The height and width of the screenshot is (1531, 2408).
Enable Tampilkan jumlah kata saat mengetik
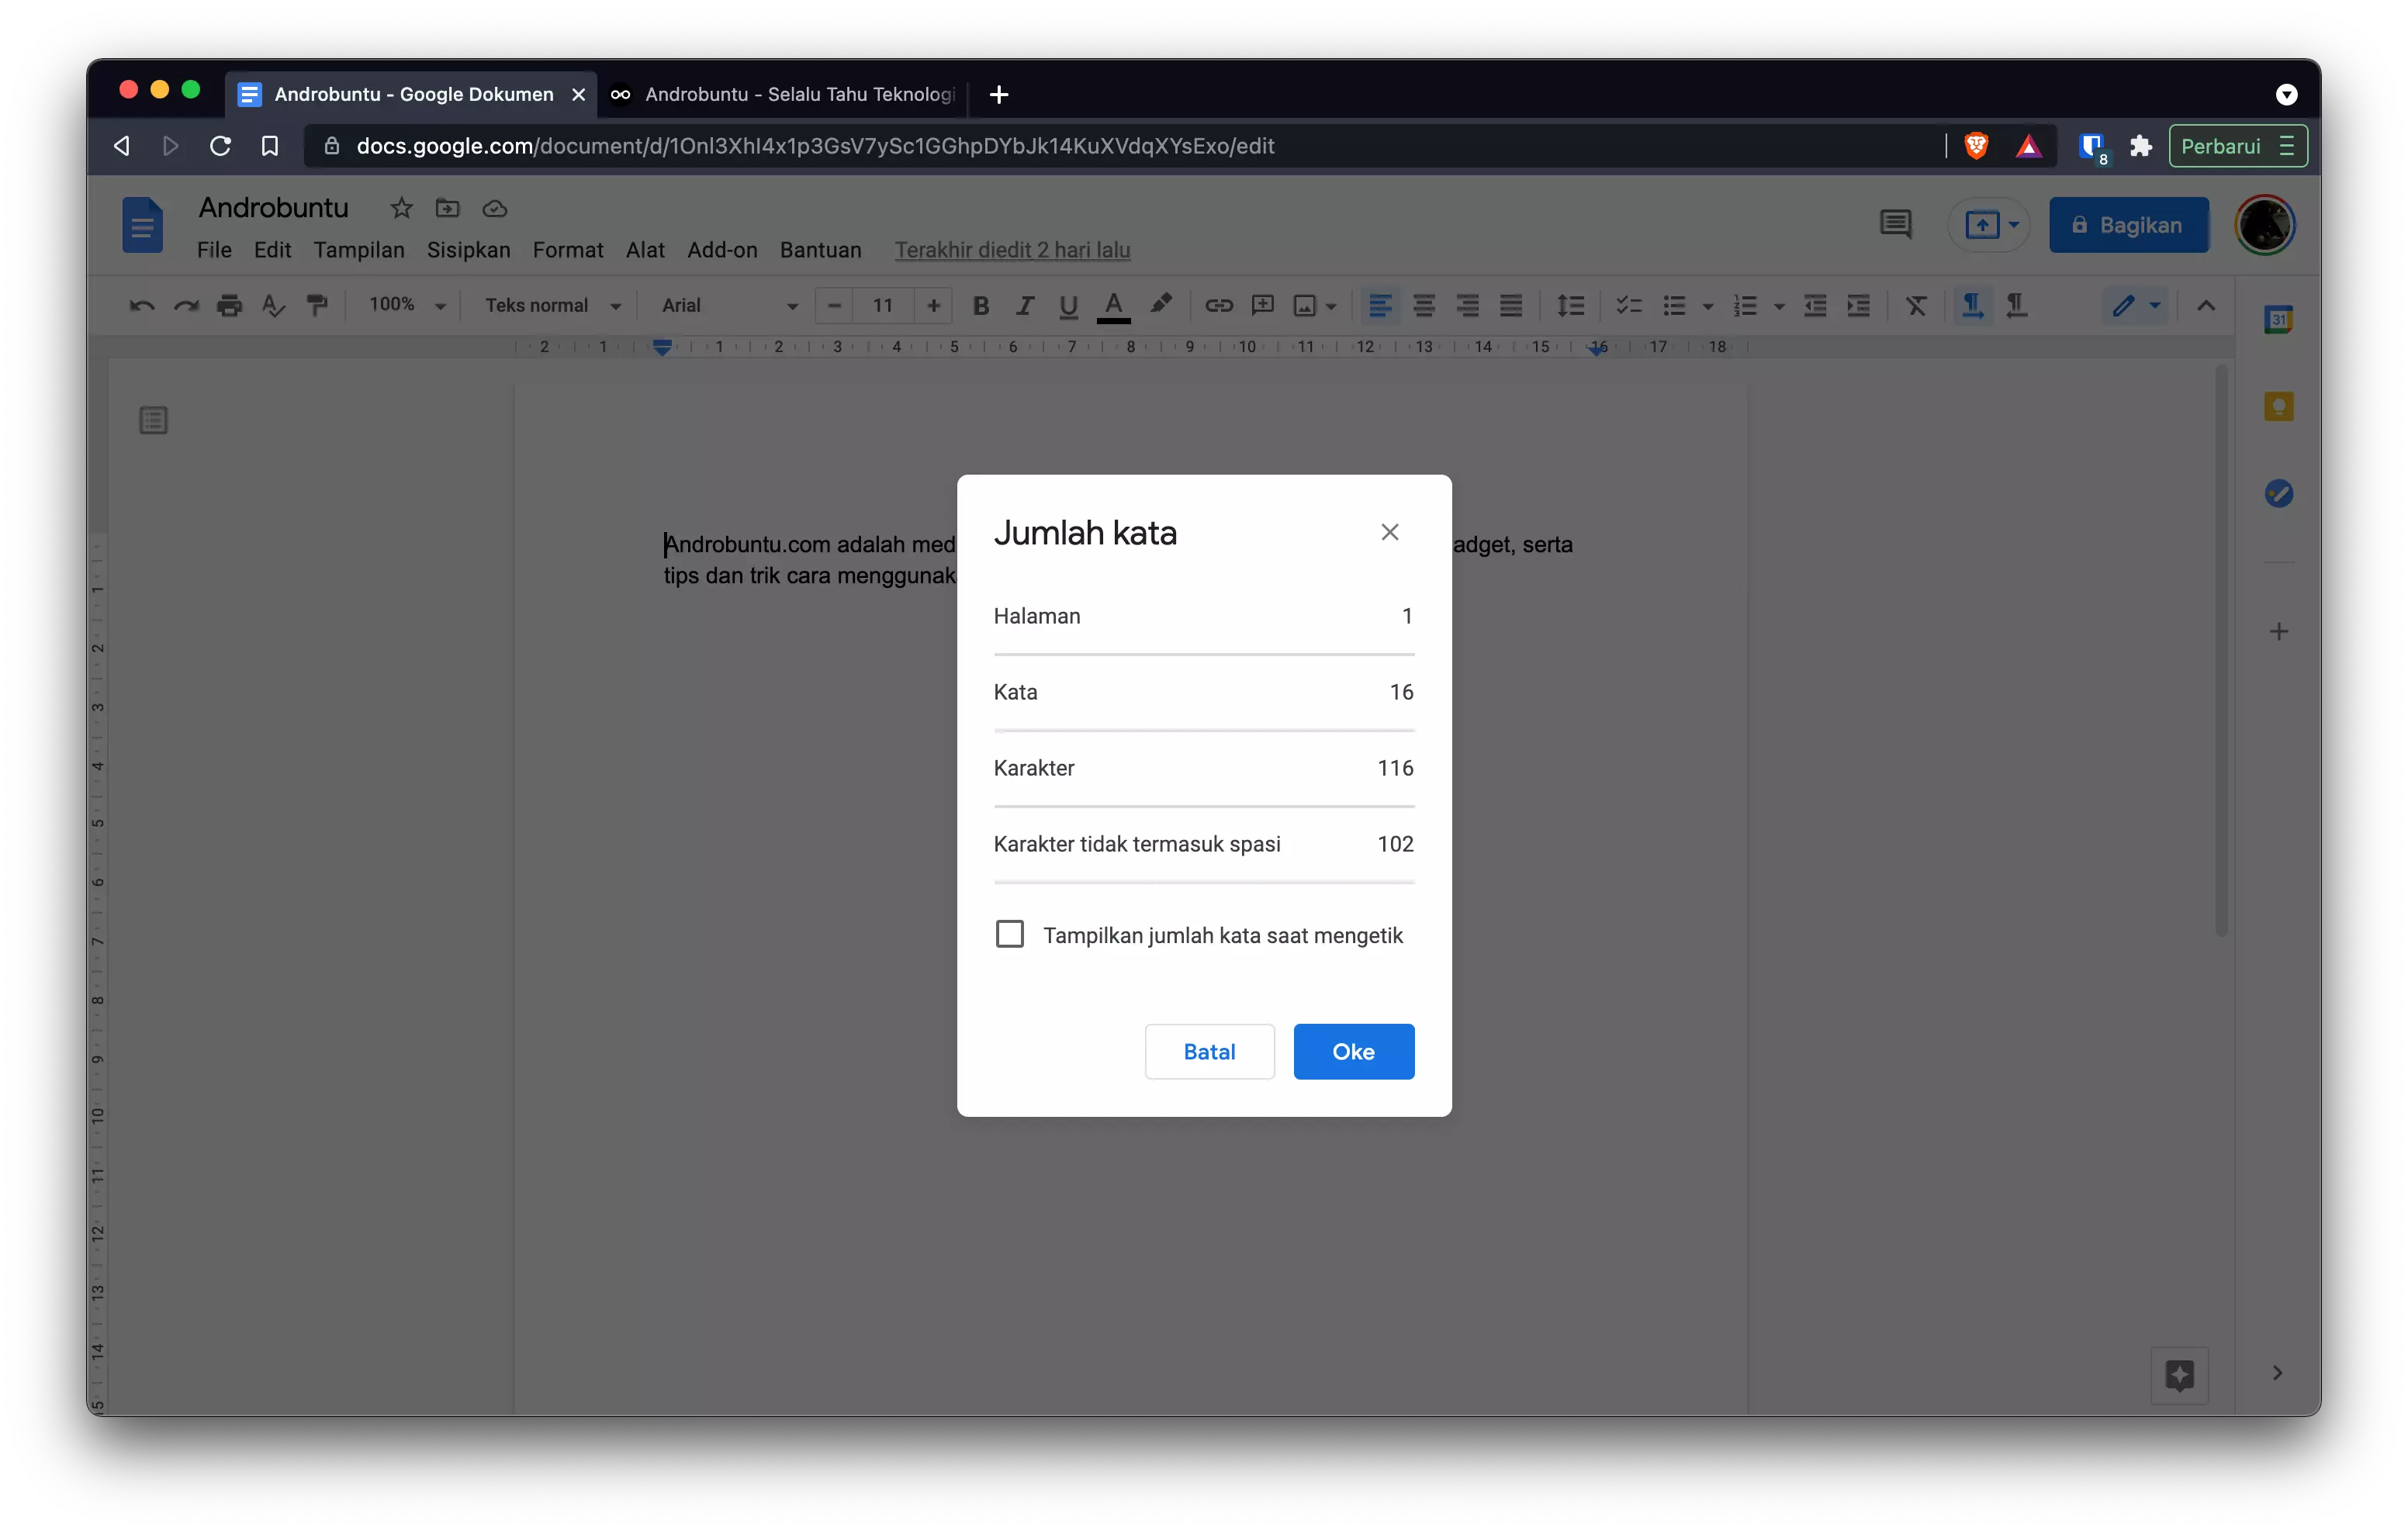coord(1009,933)
